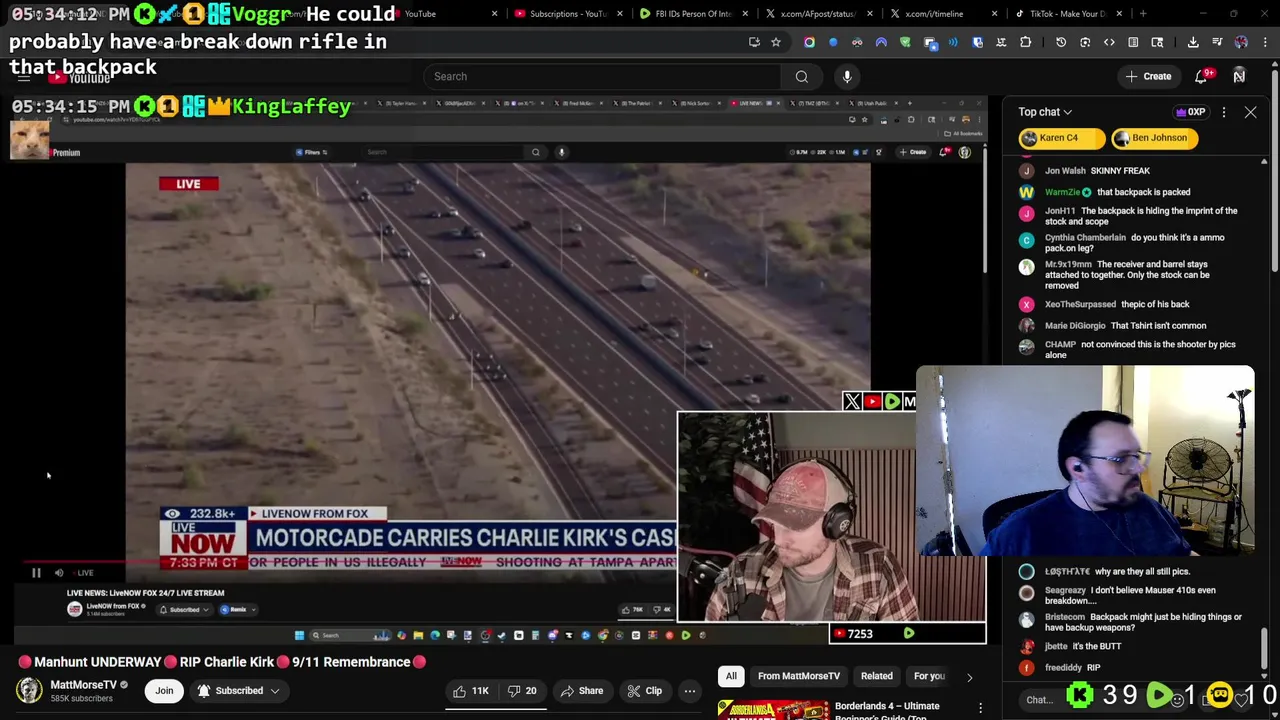Open Ben Johnson super chat chip
The height and width of the screenshot is (720, 1280).
[x=1154, y=138]
